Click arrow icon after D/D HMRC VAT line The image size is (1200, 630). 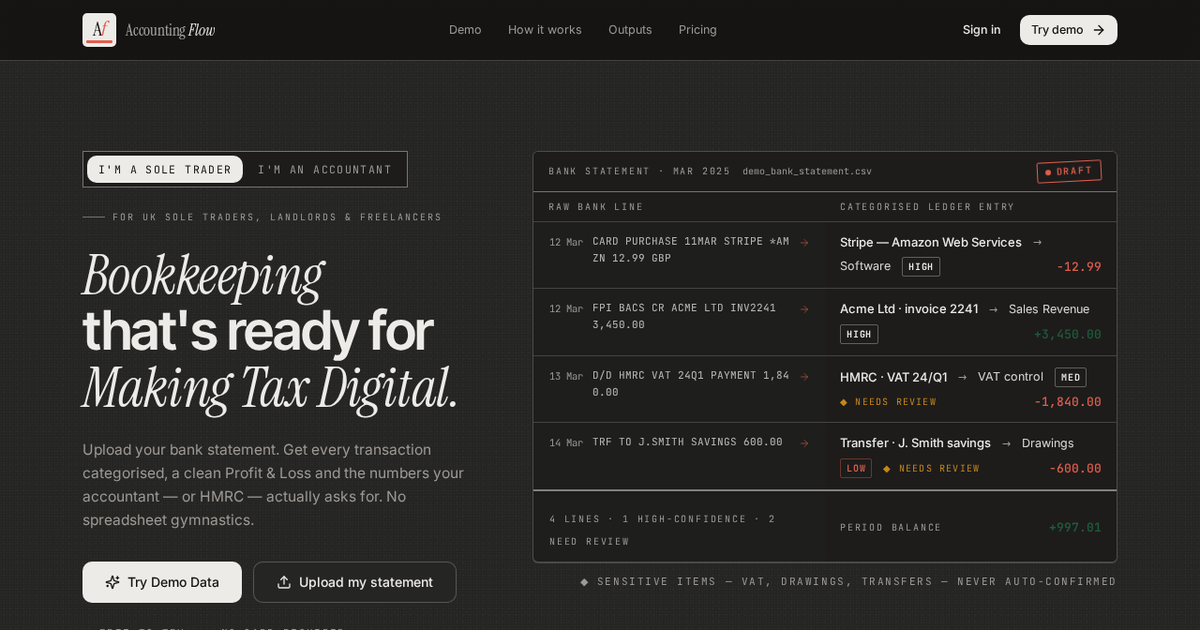point(805,376)
